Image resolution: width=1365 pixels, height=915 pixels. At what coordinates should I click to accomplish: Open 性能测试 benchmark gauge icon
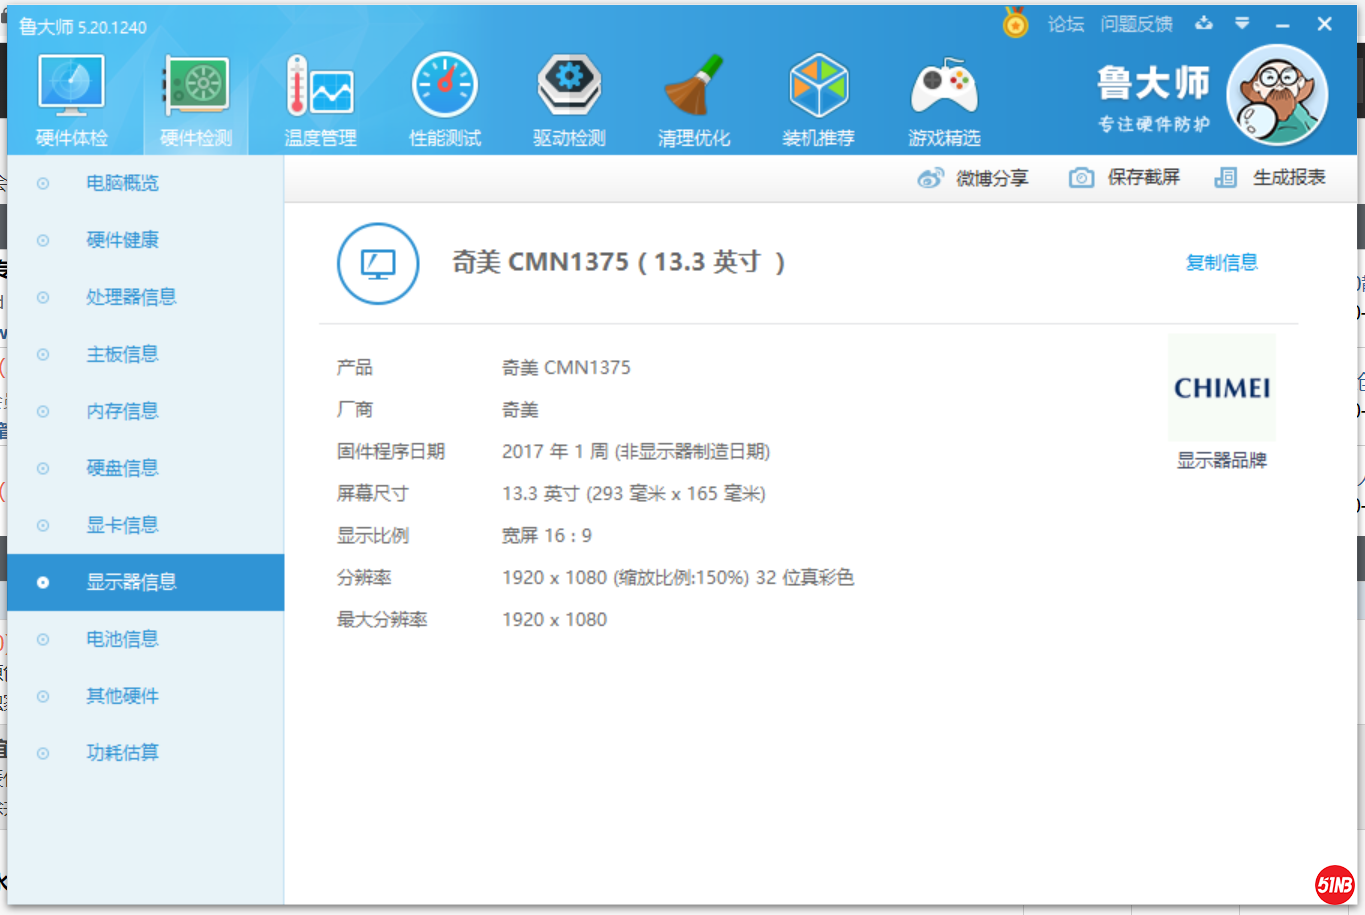(445, 87)
